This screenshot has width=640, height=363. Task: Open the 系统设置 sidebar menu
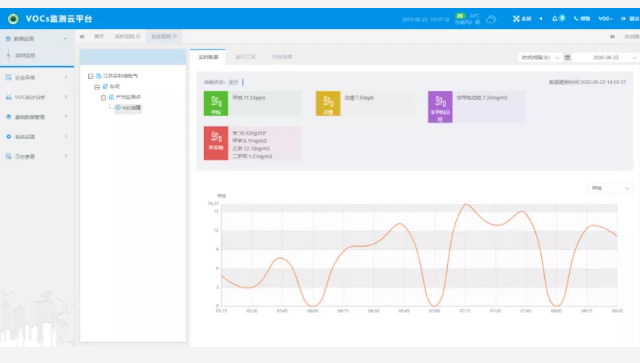(x=37, y=136)
